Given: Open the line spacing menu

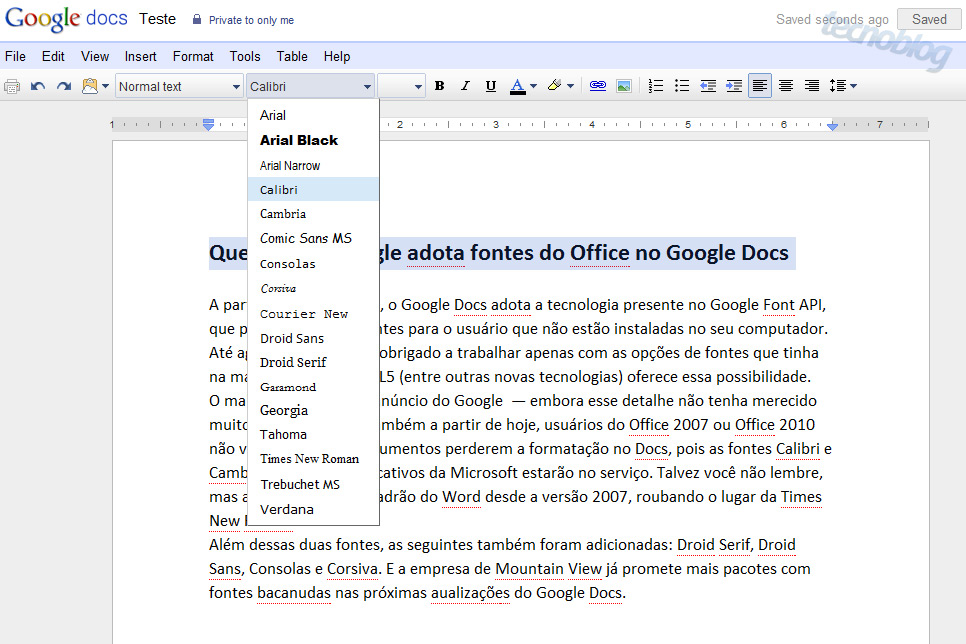Looking at the screenshot, I should (x=843, y=86).
